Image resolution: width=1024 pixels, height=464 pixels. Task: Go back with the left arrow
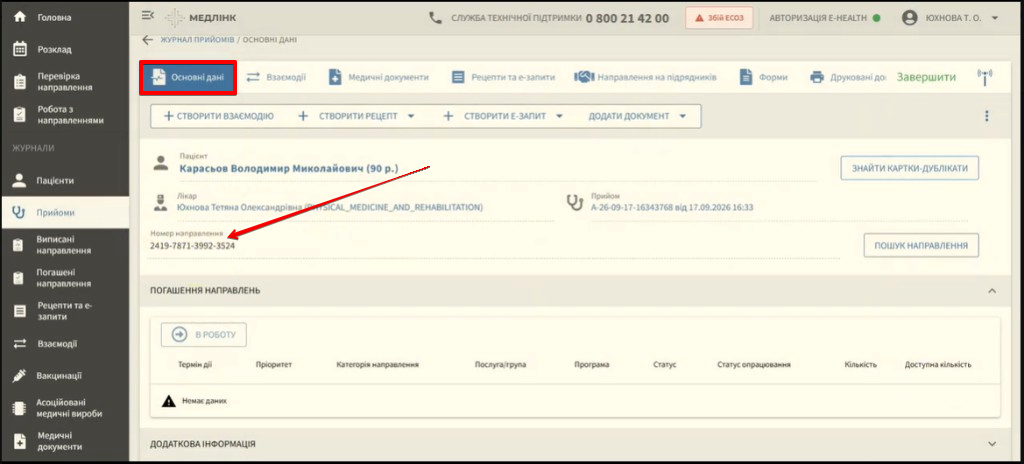click(148, 40)
